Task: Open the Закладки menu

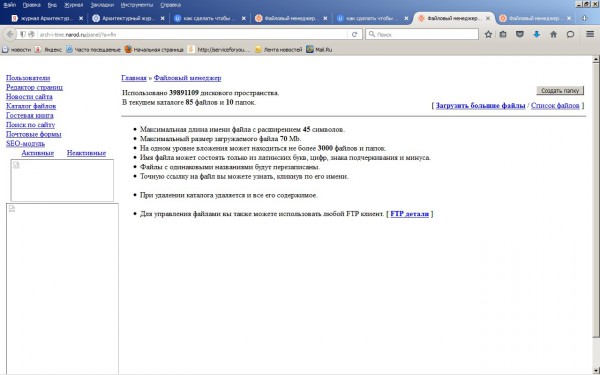Action: tap(102, 5)
